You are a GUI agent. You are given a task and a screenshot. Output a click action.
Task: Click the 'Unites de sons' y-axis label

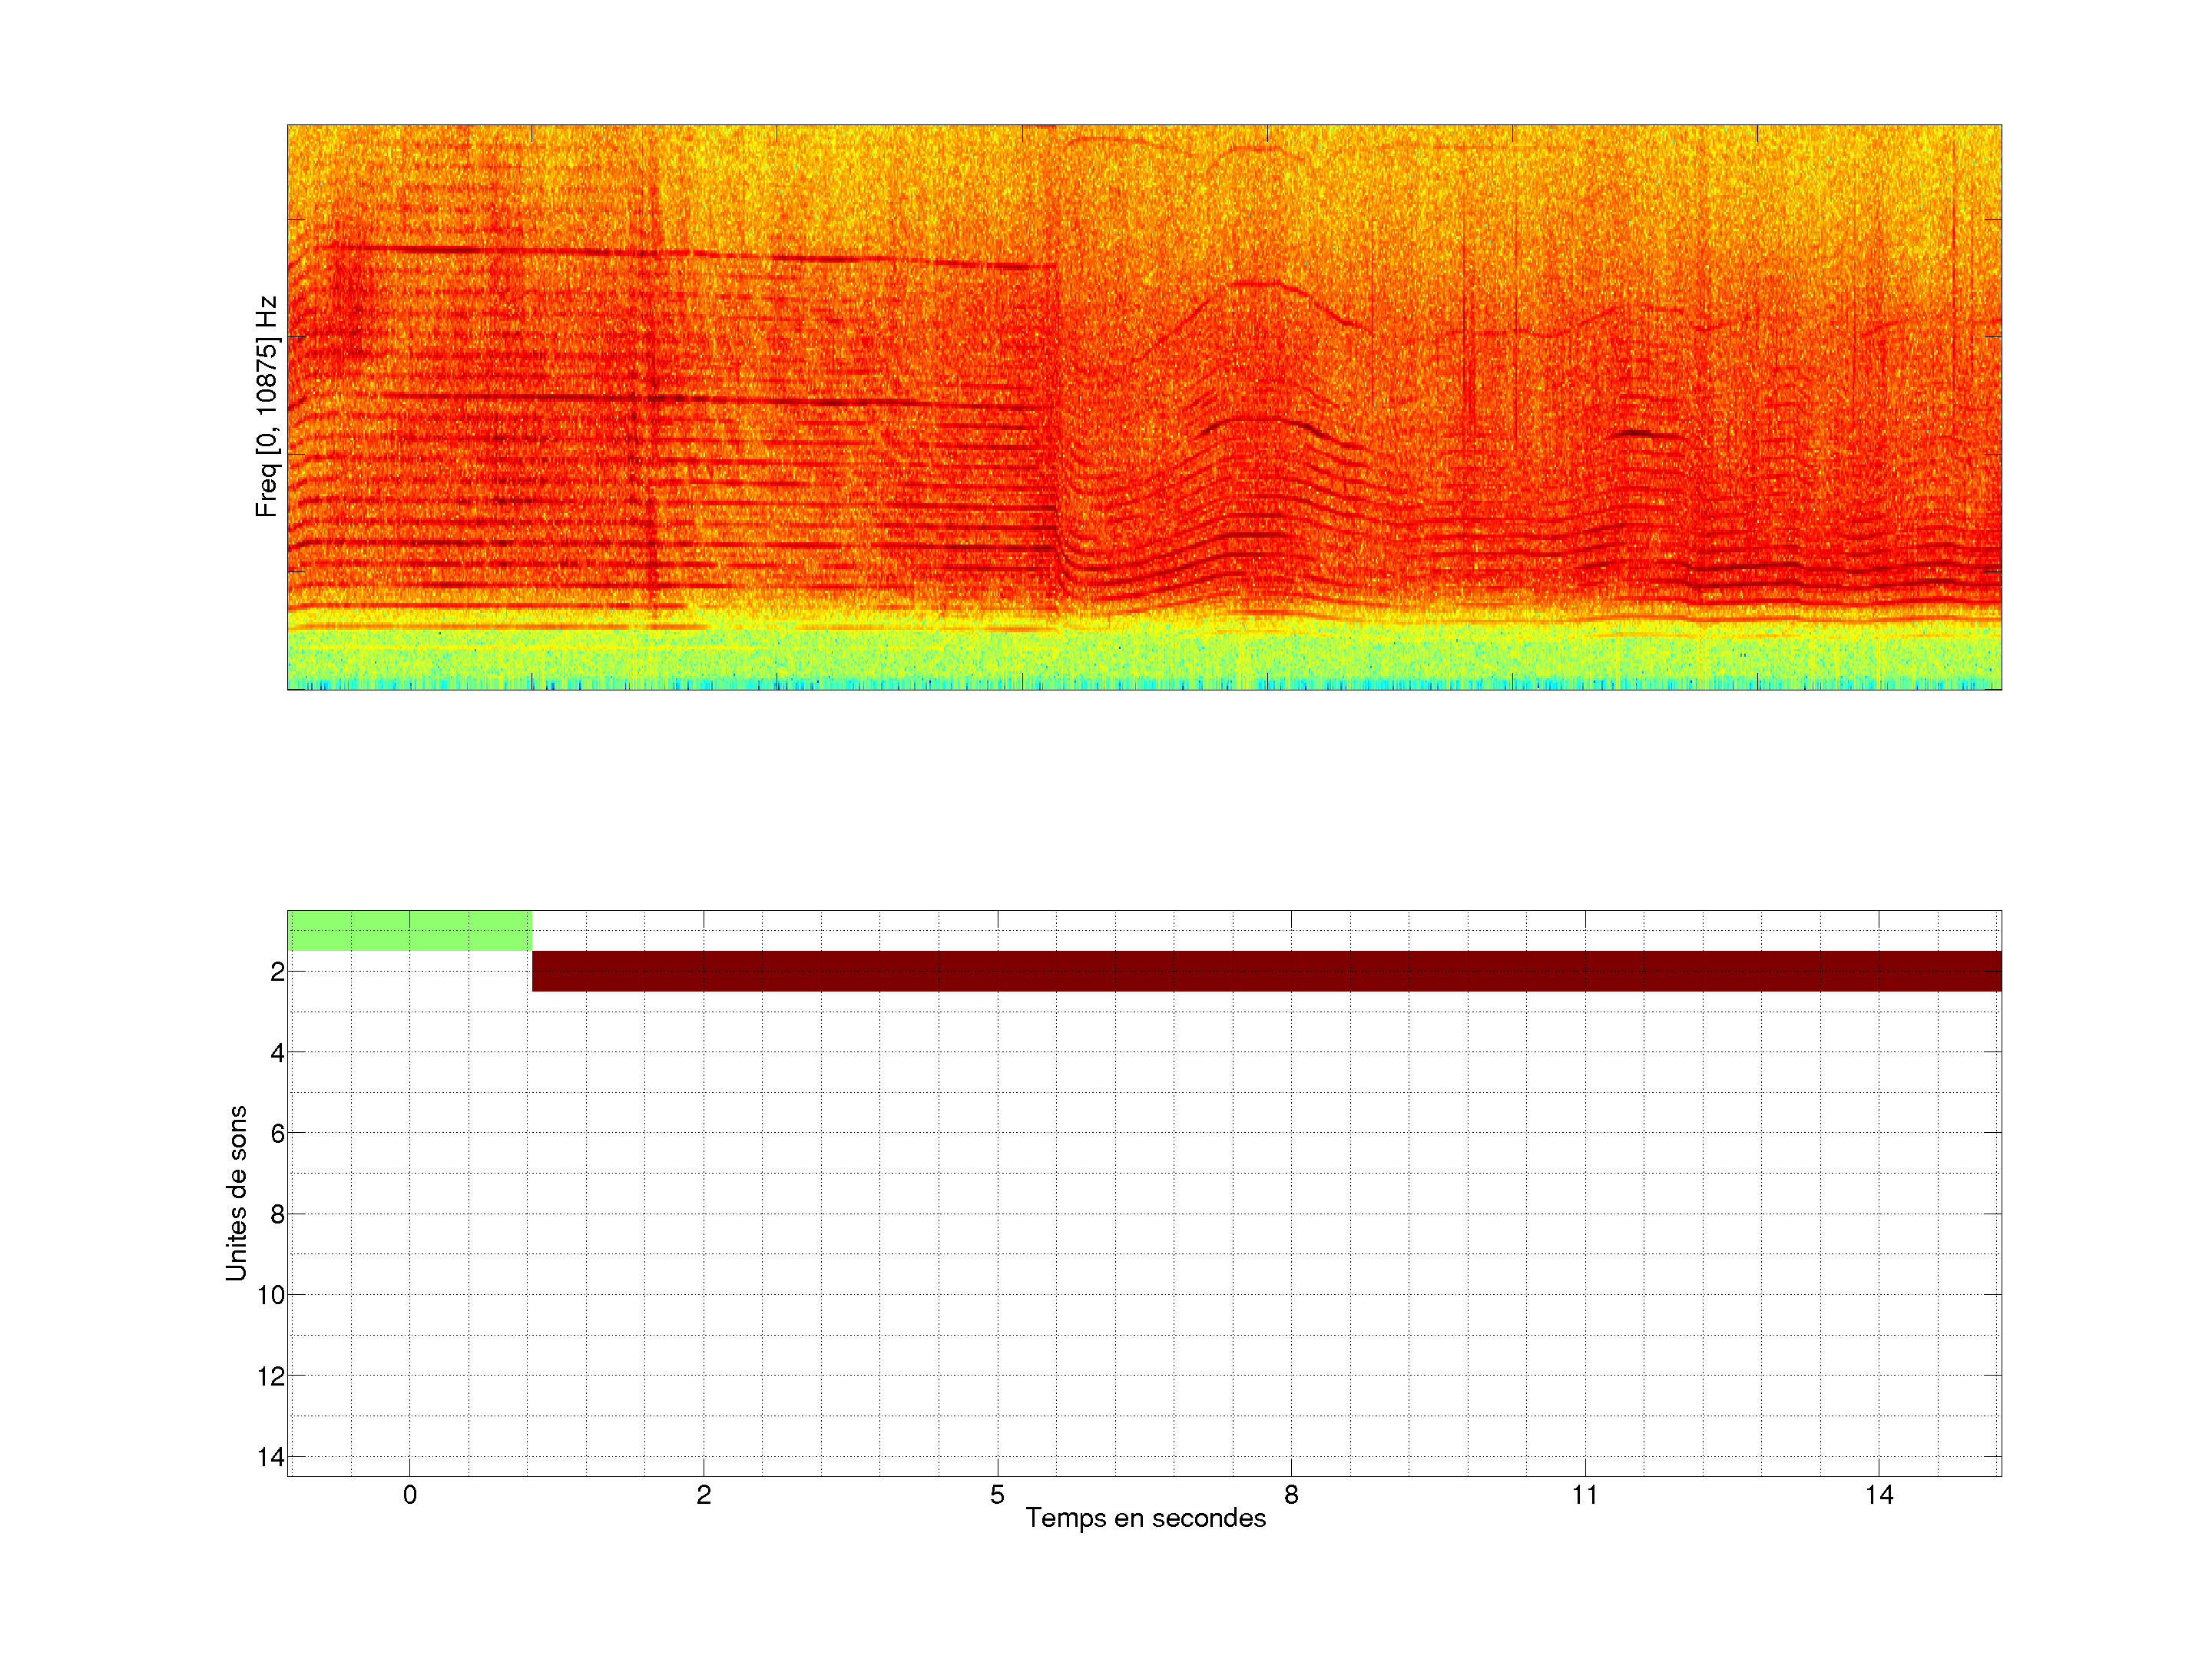pos(237,1192)
